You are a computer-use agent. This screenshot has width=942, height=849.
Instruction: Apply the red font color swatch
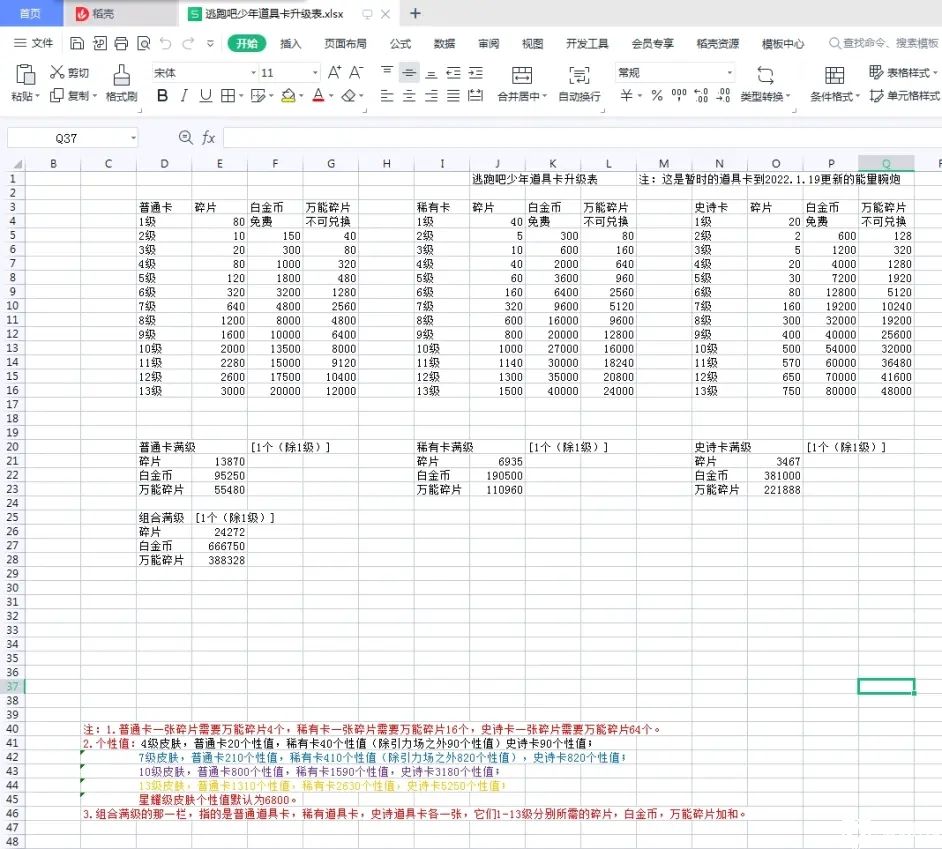pos(318,96)
